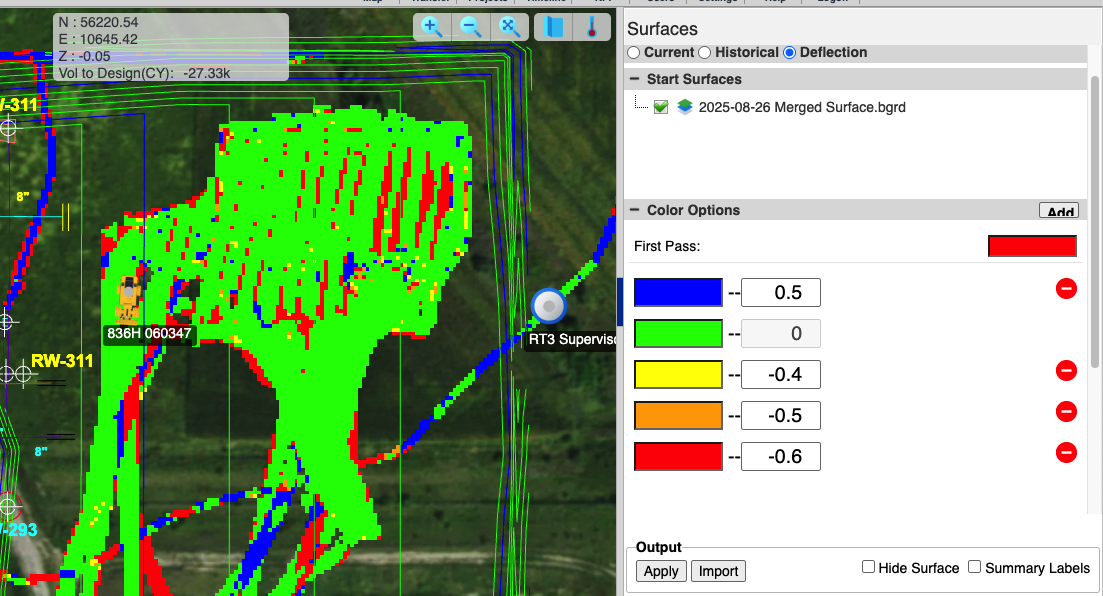Remove the -0.5 orange color range
The image size is (1103, 596).
(1066, 412)
